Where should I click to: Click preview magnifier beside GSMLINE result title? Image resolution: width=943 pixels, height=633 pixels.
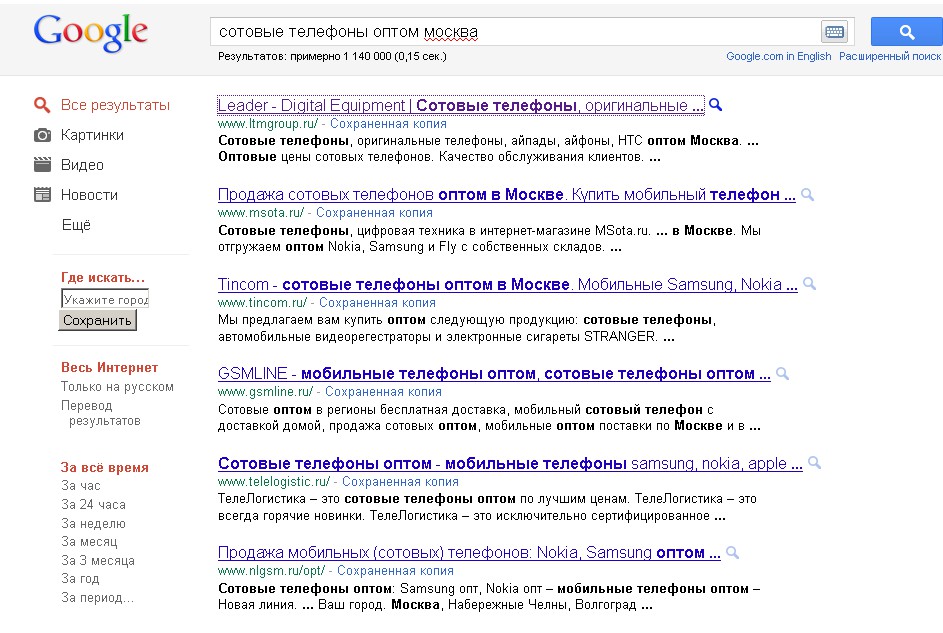(x=782, y=374)
